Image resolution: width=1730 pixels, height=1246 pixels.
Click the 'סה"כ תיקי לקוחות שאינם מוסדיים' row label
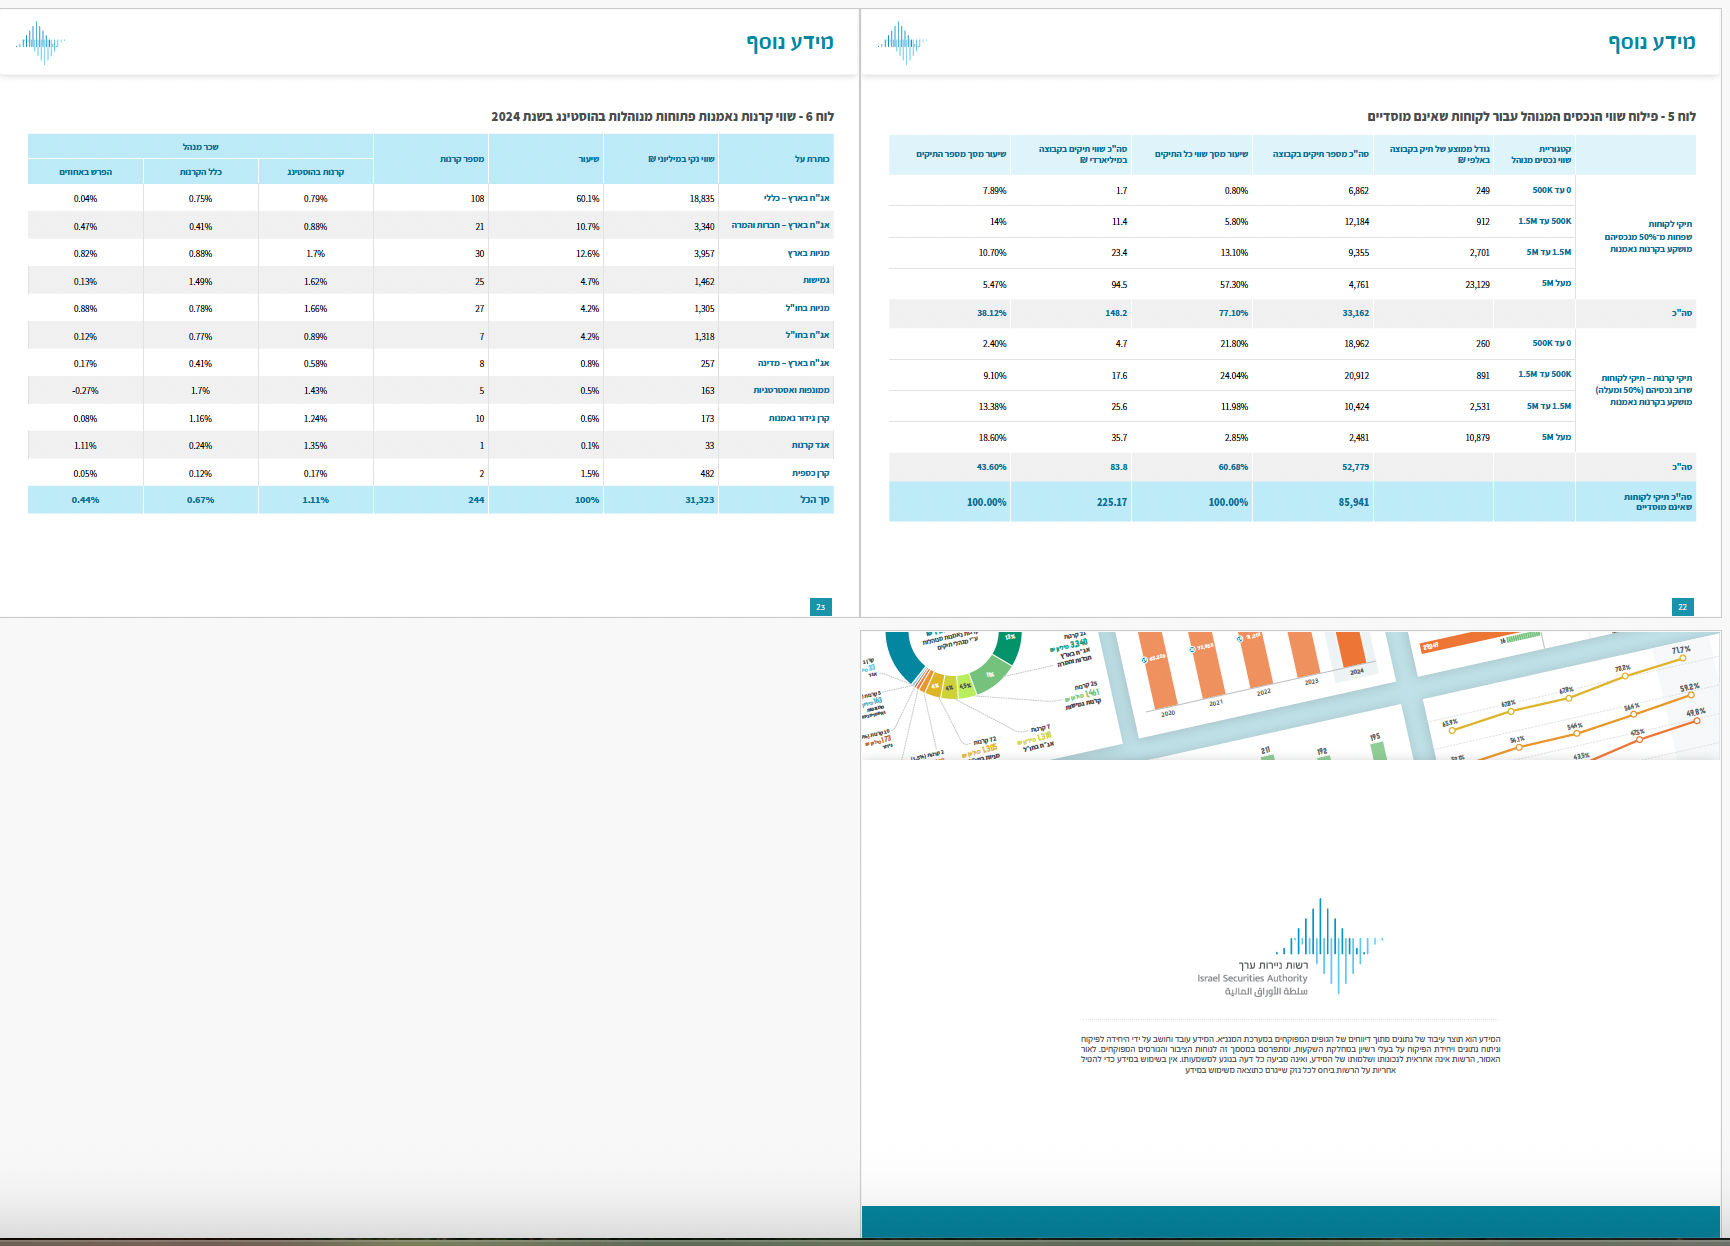click(x=1658, y=502)
